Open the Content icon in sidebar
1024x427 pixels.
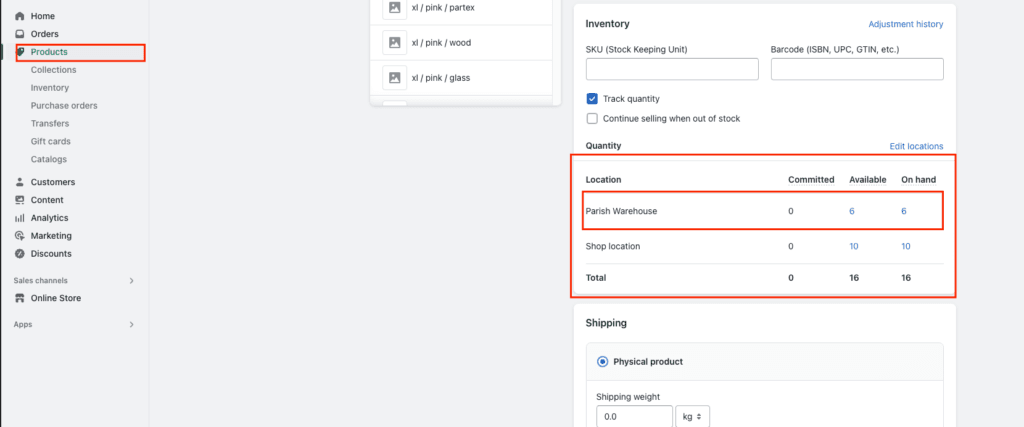pyautogui.click(x=20, y=200)
